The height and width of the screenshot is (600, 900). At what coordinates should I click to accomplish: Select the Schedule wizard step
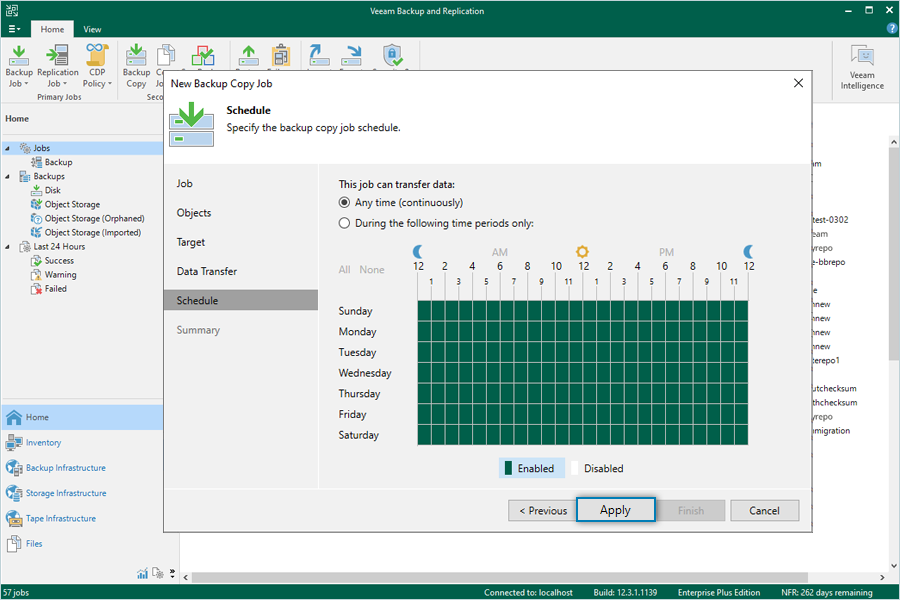[x=240, y=300]
